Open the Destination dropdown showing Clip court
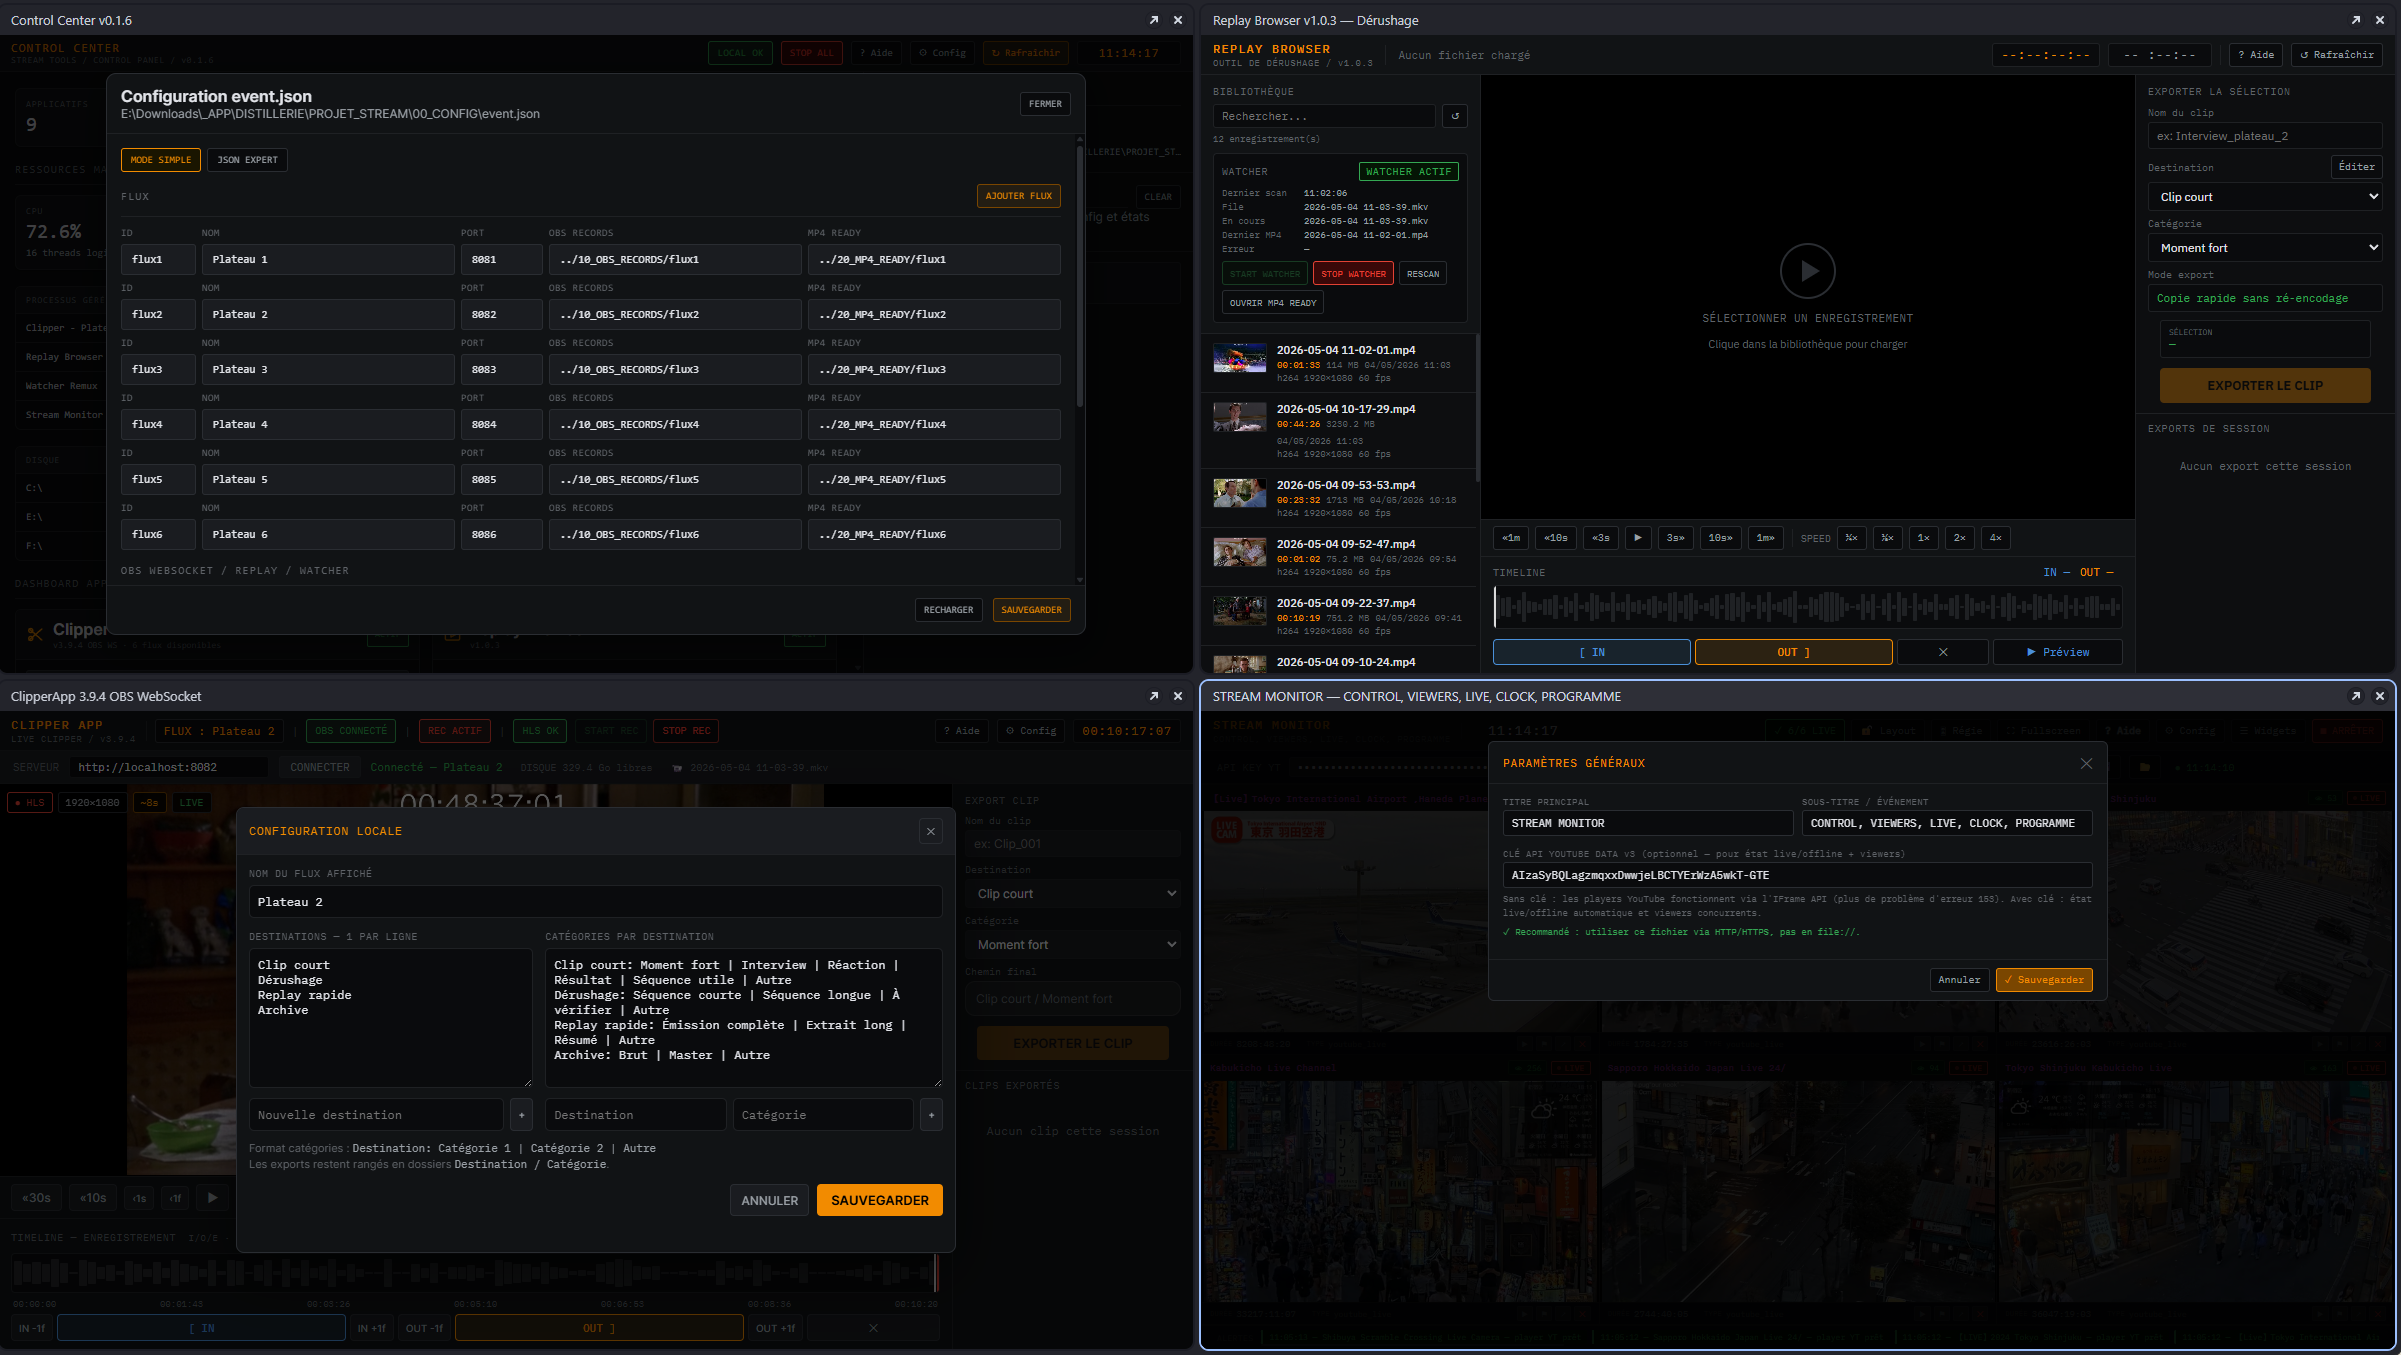The image size is (2401, 1355). tap(2265, 197)
